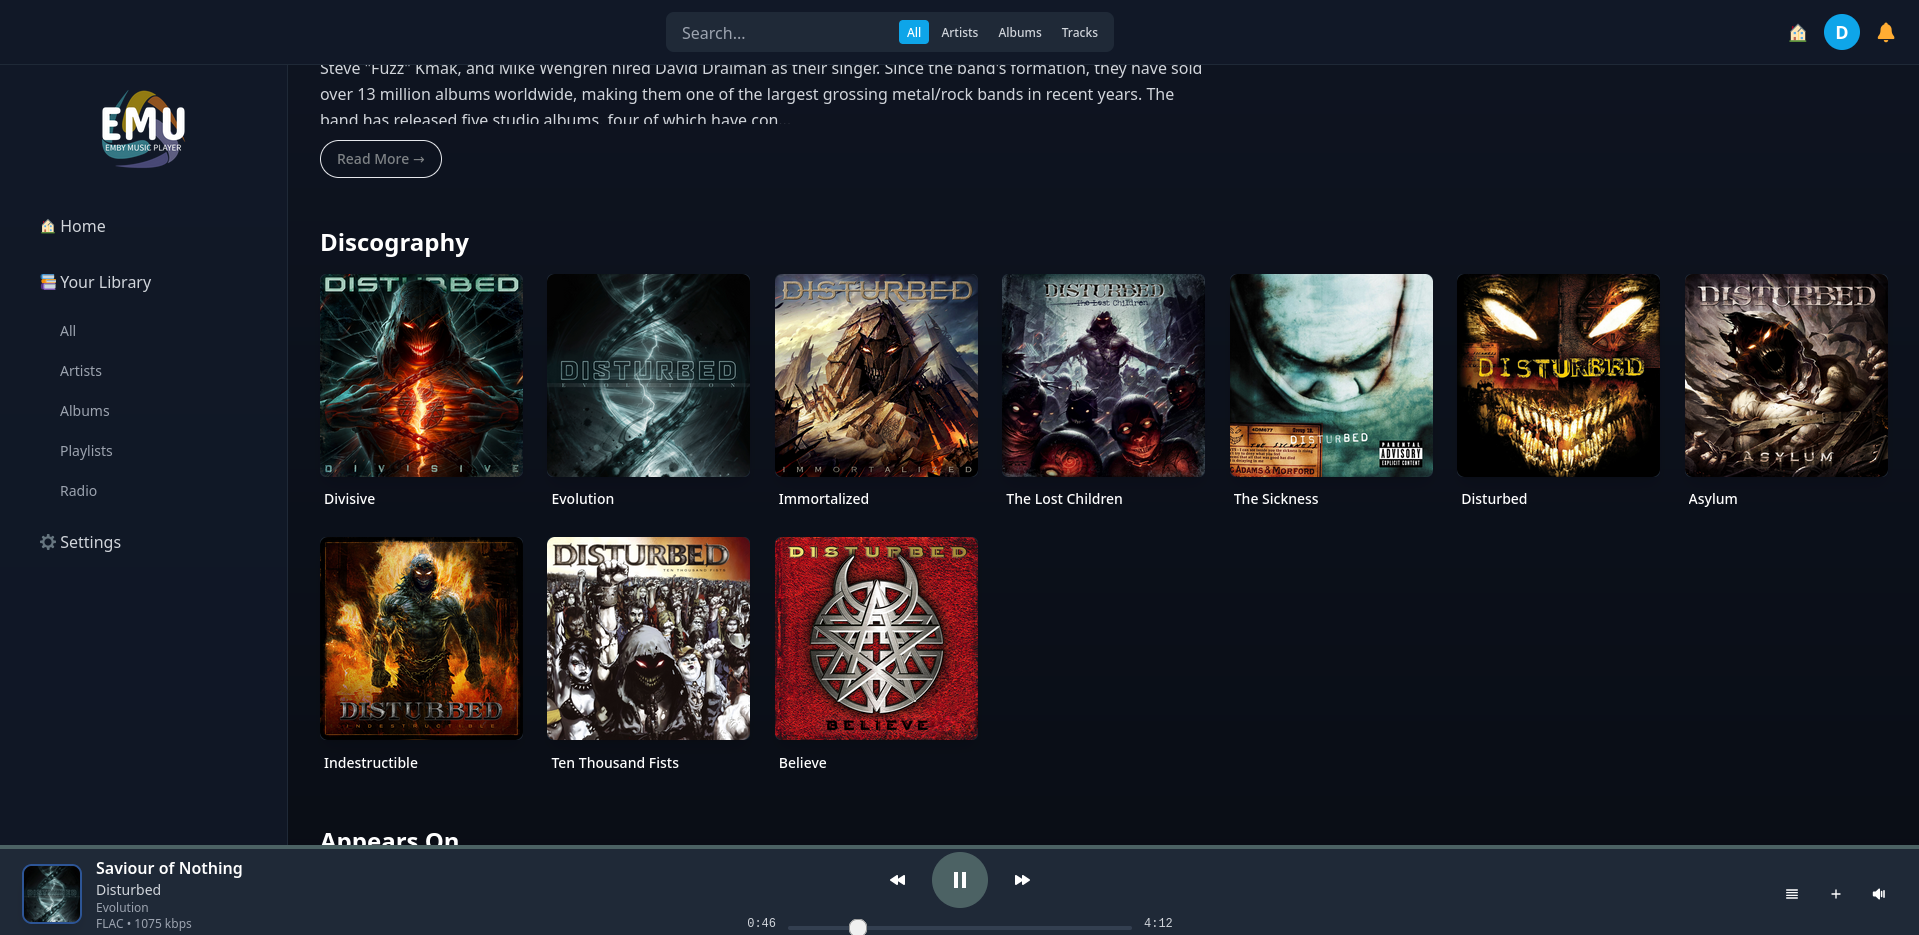
Task: Open the Divisive album cover
Action: pyautogui.click(x=421, y=375)
